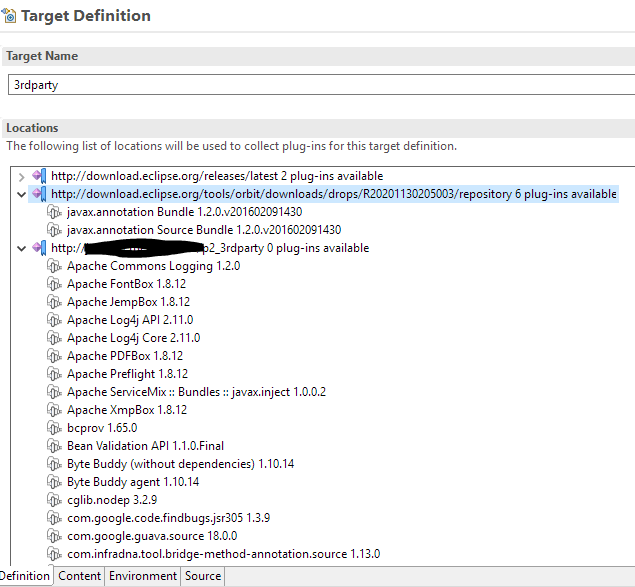Click plug-in icon of Apache PDFBox
The height and width of the screenshot is (587, 635).
pyautogui.click(x=54, y=356)
